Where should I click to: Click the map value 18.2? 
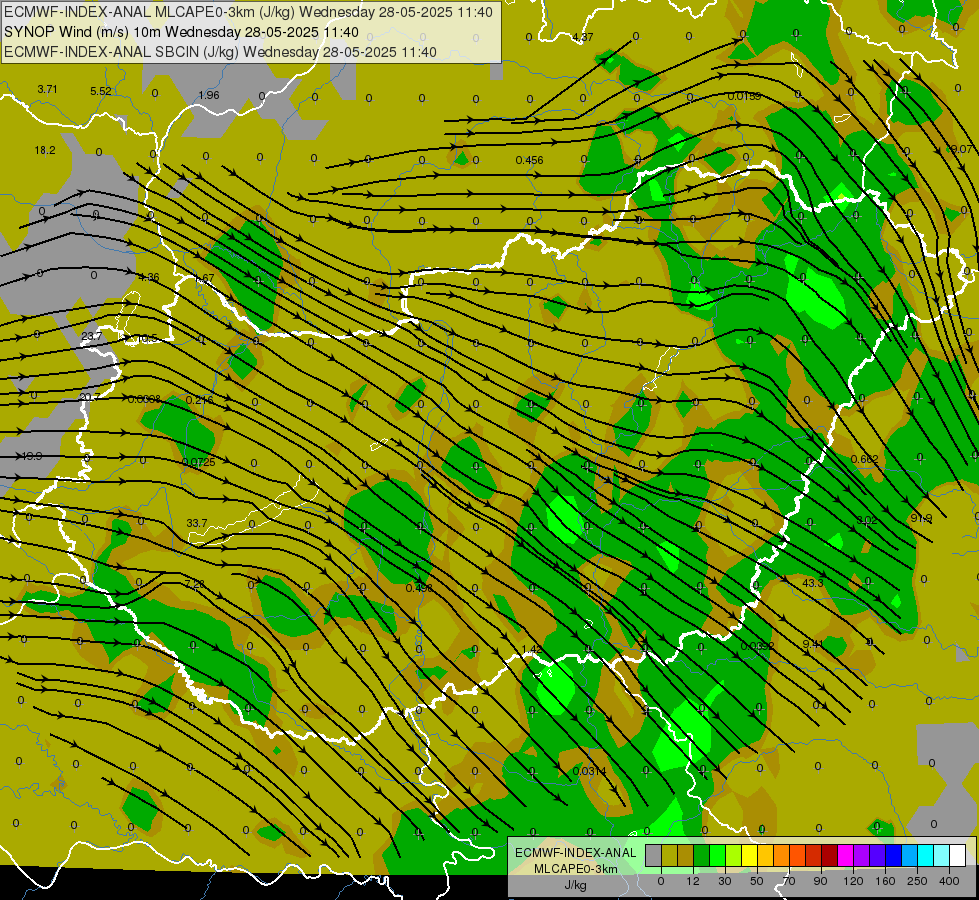(45, 150)
